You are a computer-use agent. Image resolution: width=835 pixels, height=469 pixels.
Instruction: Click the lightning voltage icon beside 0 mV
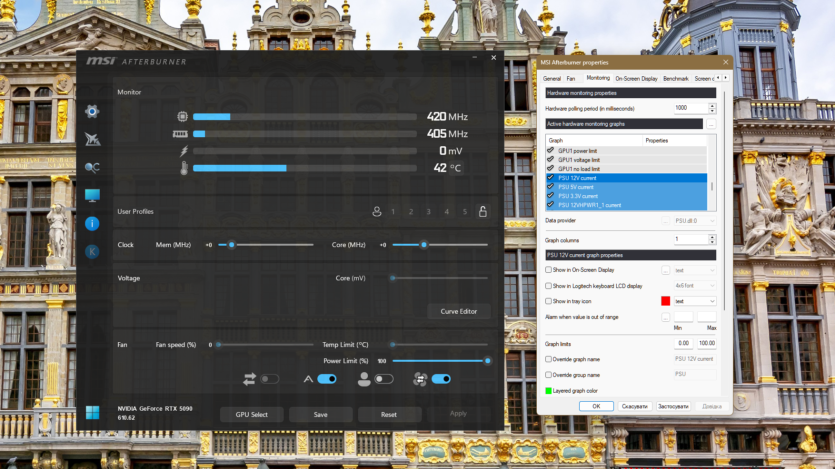pyautogui.click(x=184, y=151)
